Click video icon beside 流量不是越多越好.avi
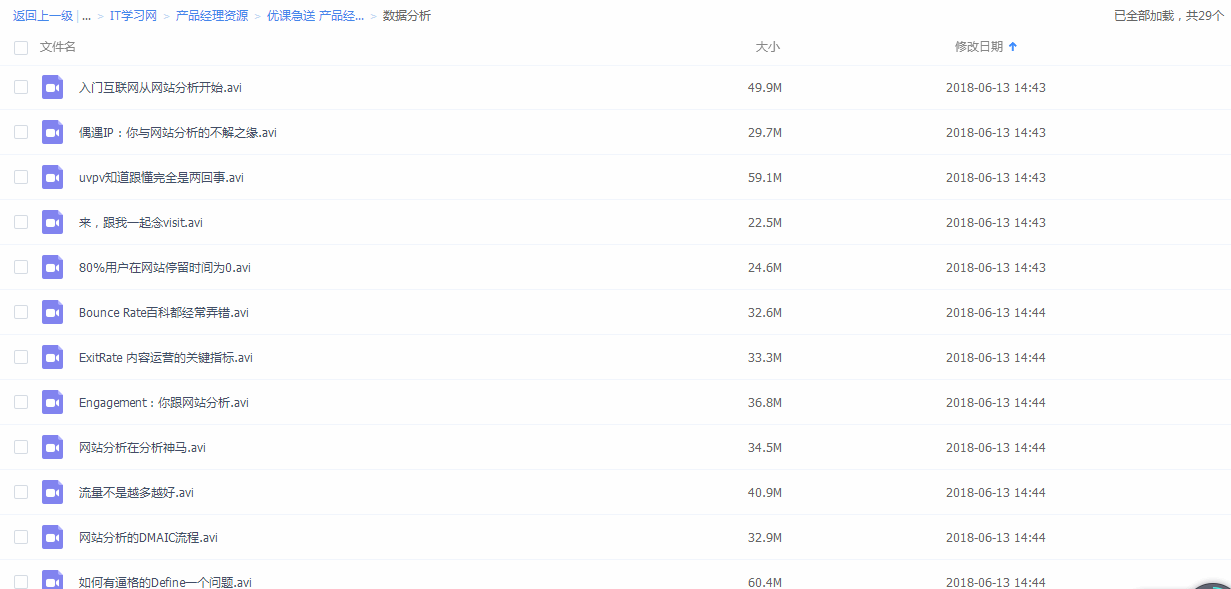This screenshot has height=589, width=1231. coord(53,493)
